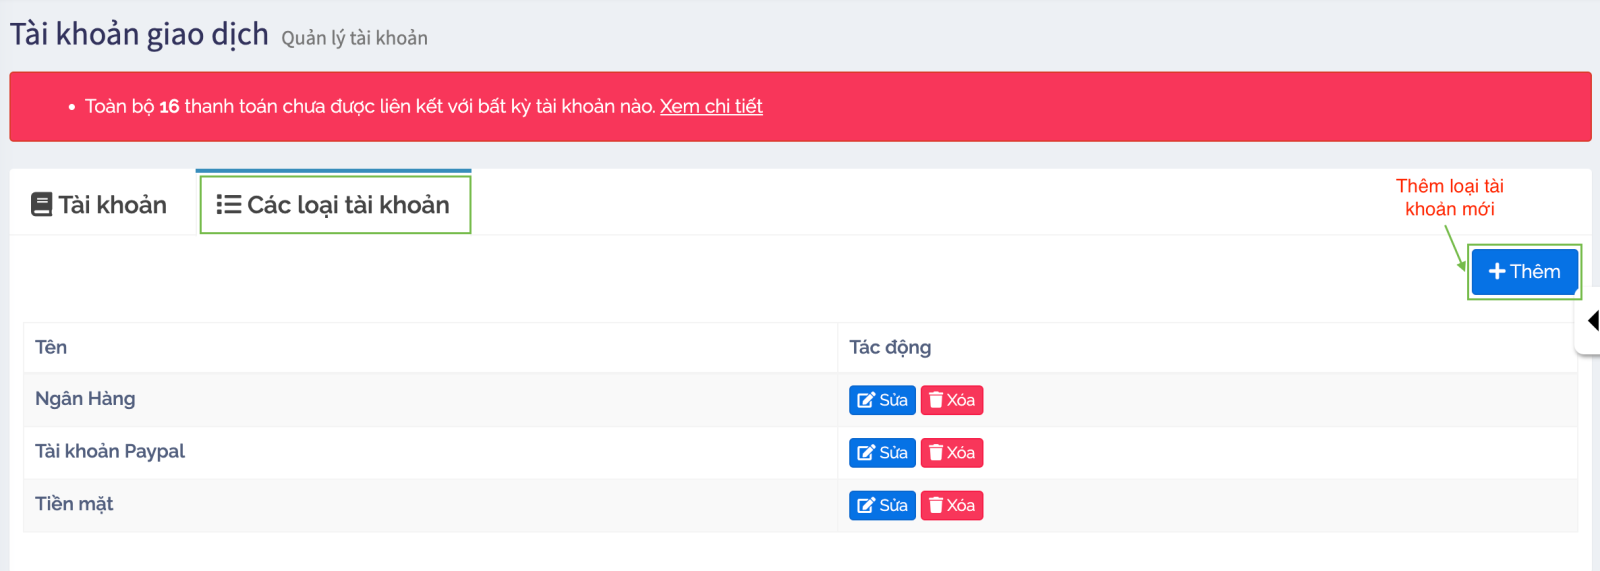This screenshot has width=1600, height=571.
Task: Select the Tiền mặt row name
Action: point(74,504)
